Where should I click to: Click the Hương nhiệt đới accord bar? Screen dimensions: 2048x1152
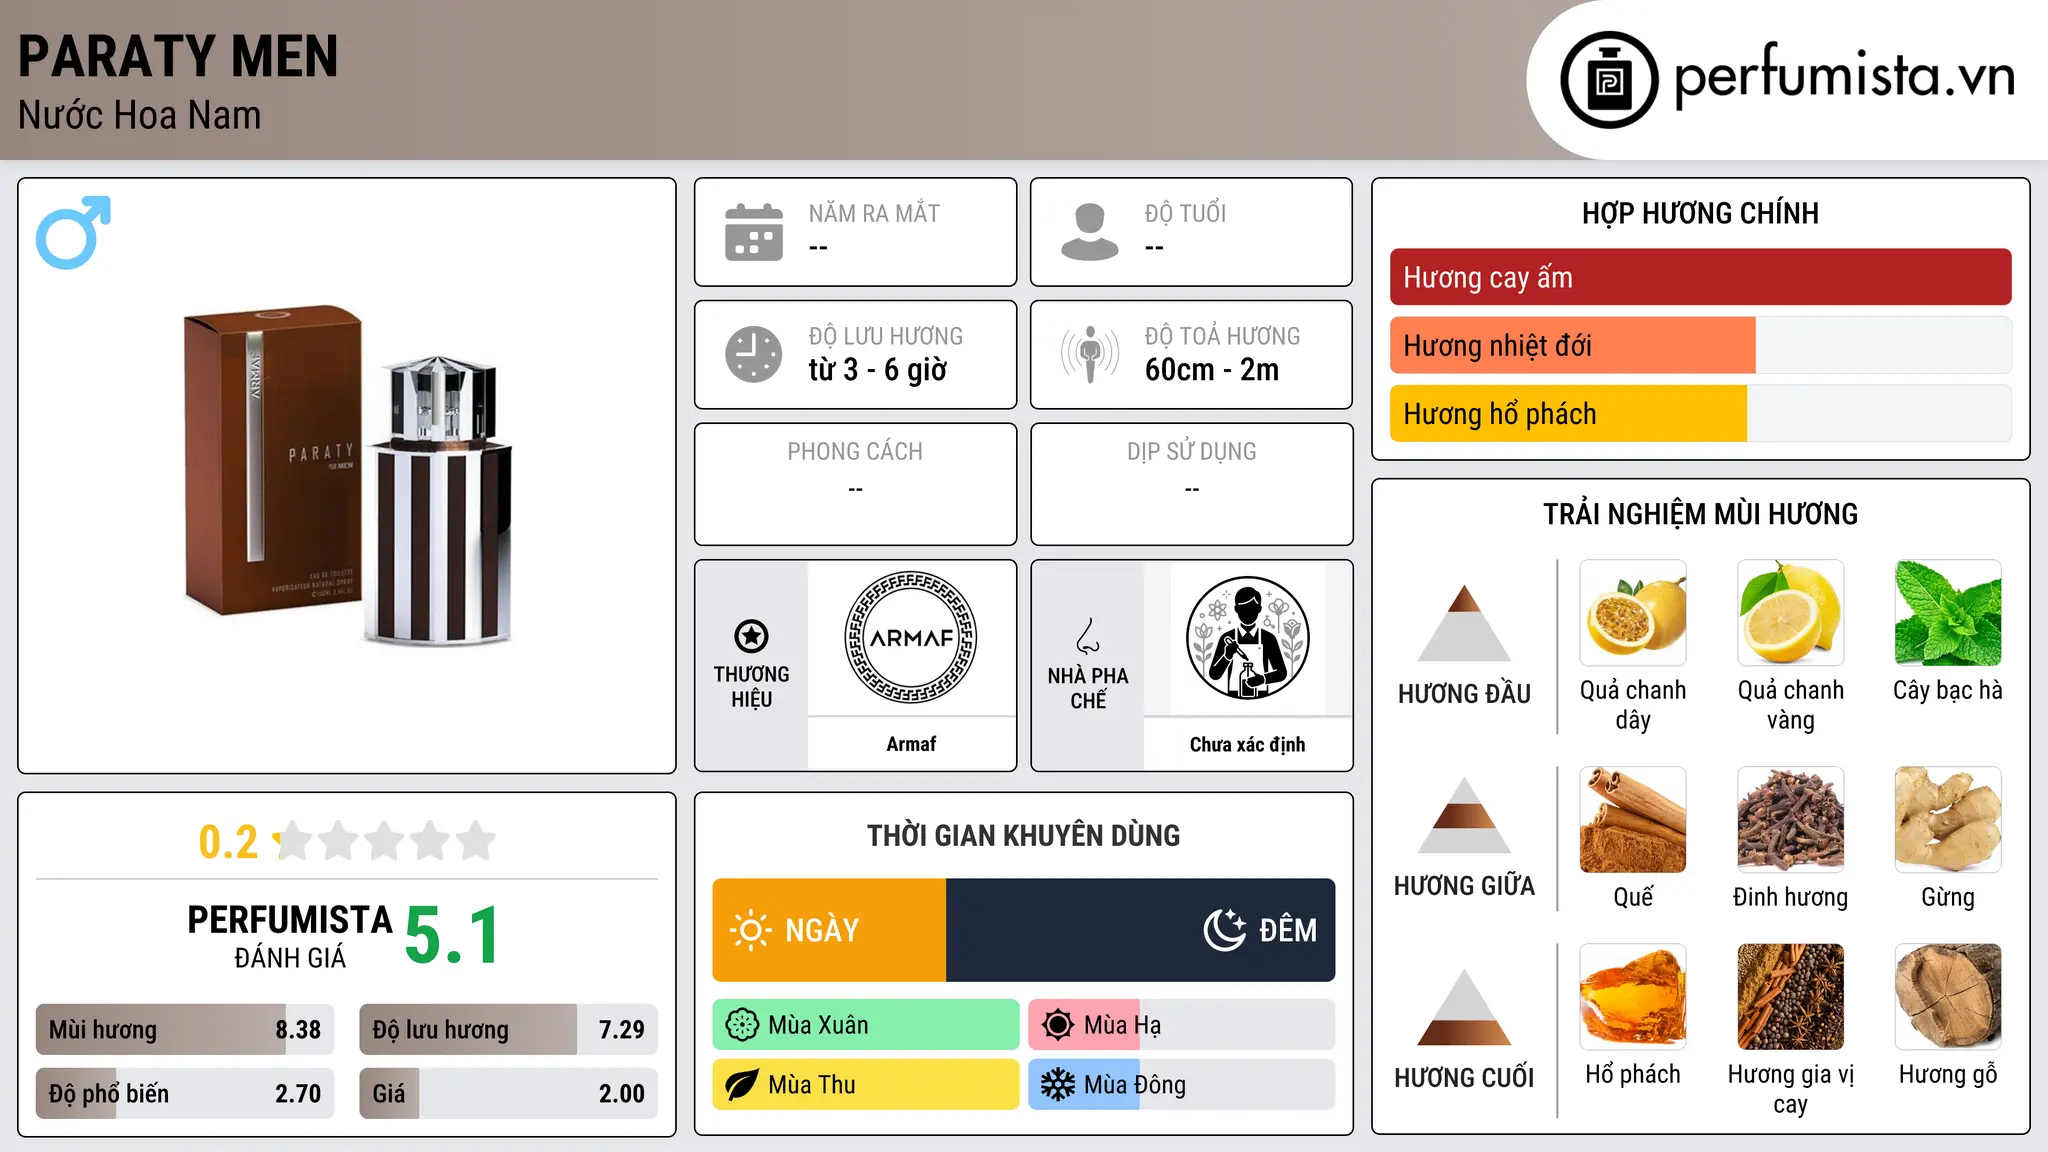point(1700,345)
